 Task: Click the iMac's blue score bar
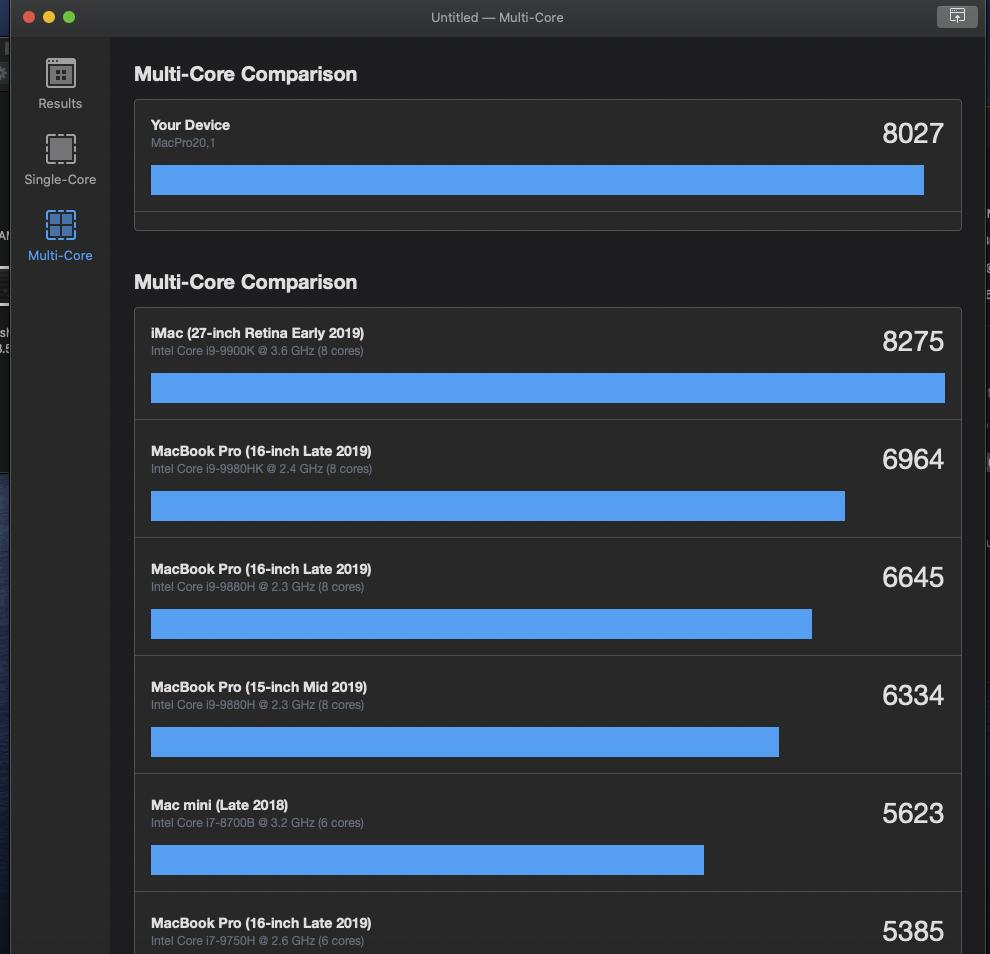pos(547,388)
